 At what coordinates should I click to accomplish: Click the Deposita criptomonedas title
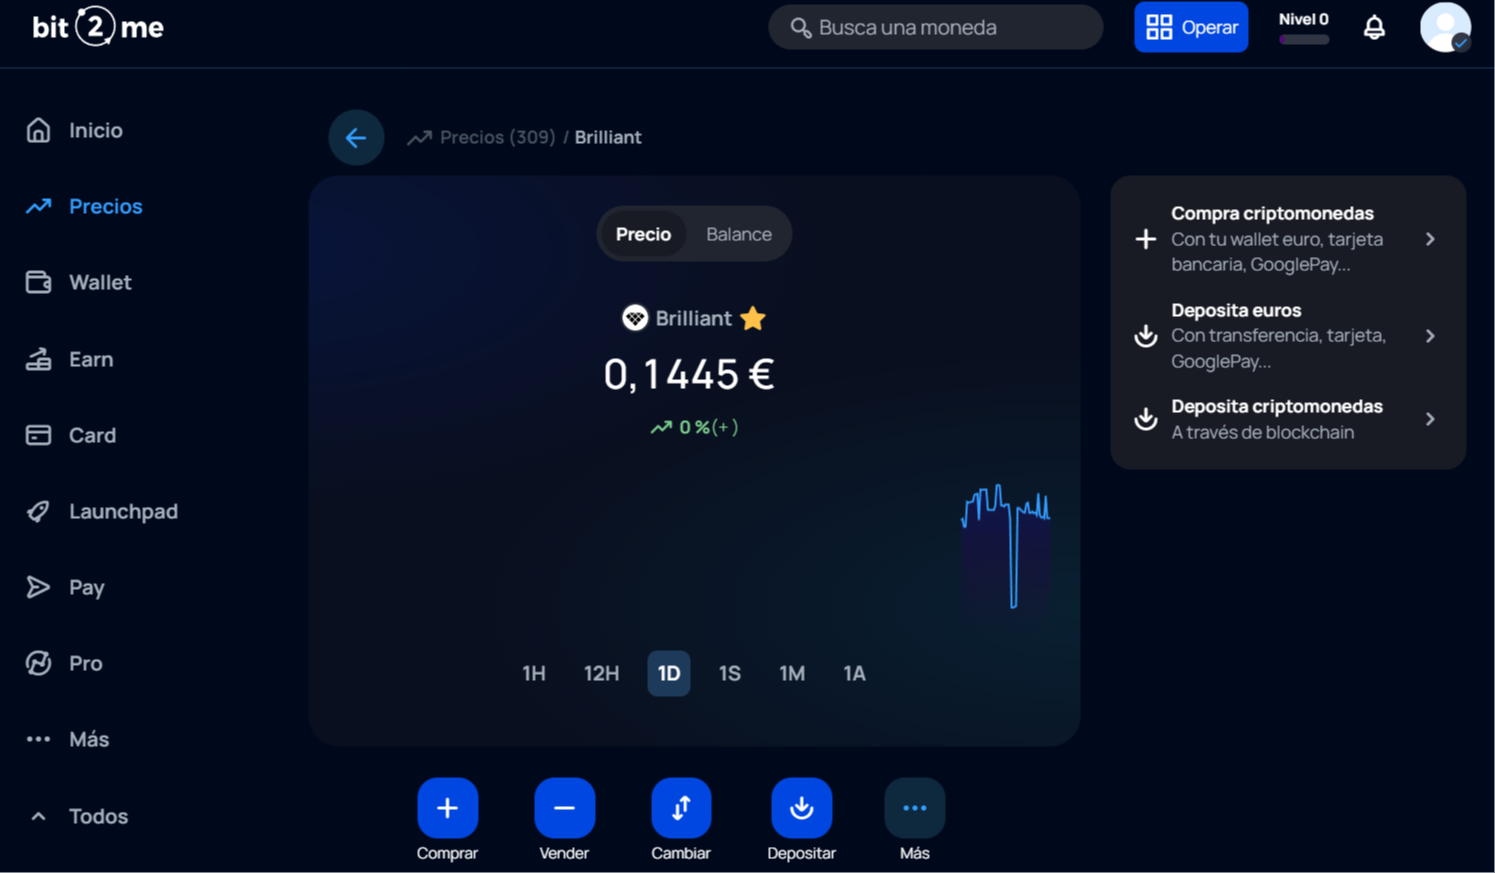click(1277, 406)
